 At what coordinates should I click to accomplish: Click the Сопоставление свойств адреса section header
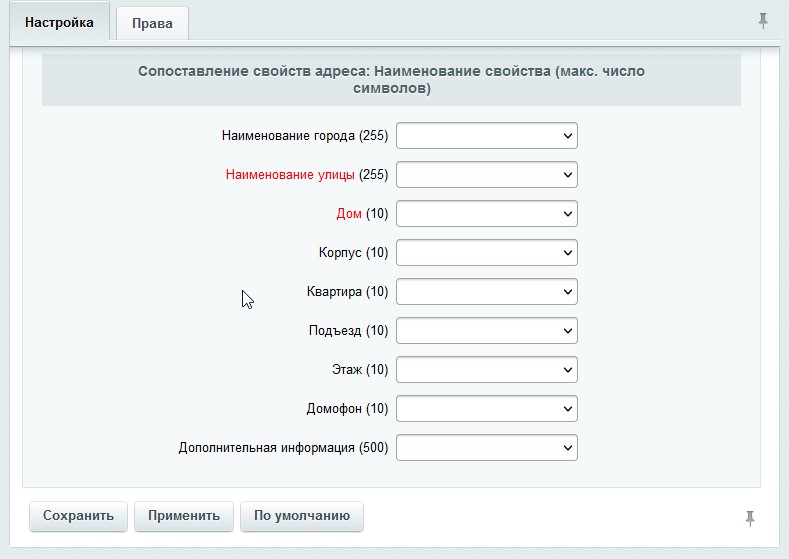(x=391, y=80)
